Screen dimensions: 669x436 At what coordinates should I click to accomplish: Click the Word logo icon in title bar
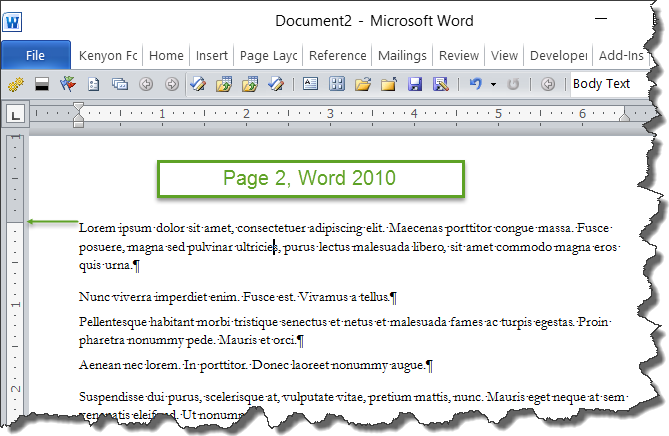[x=12, y=22]
